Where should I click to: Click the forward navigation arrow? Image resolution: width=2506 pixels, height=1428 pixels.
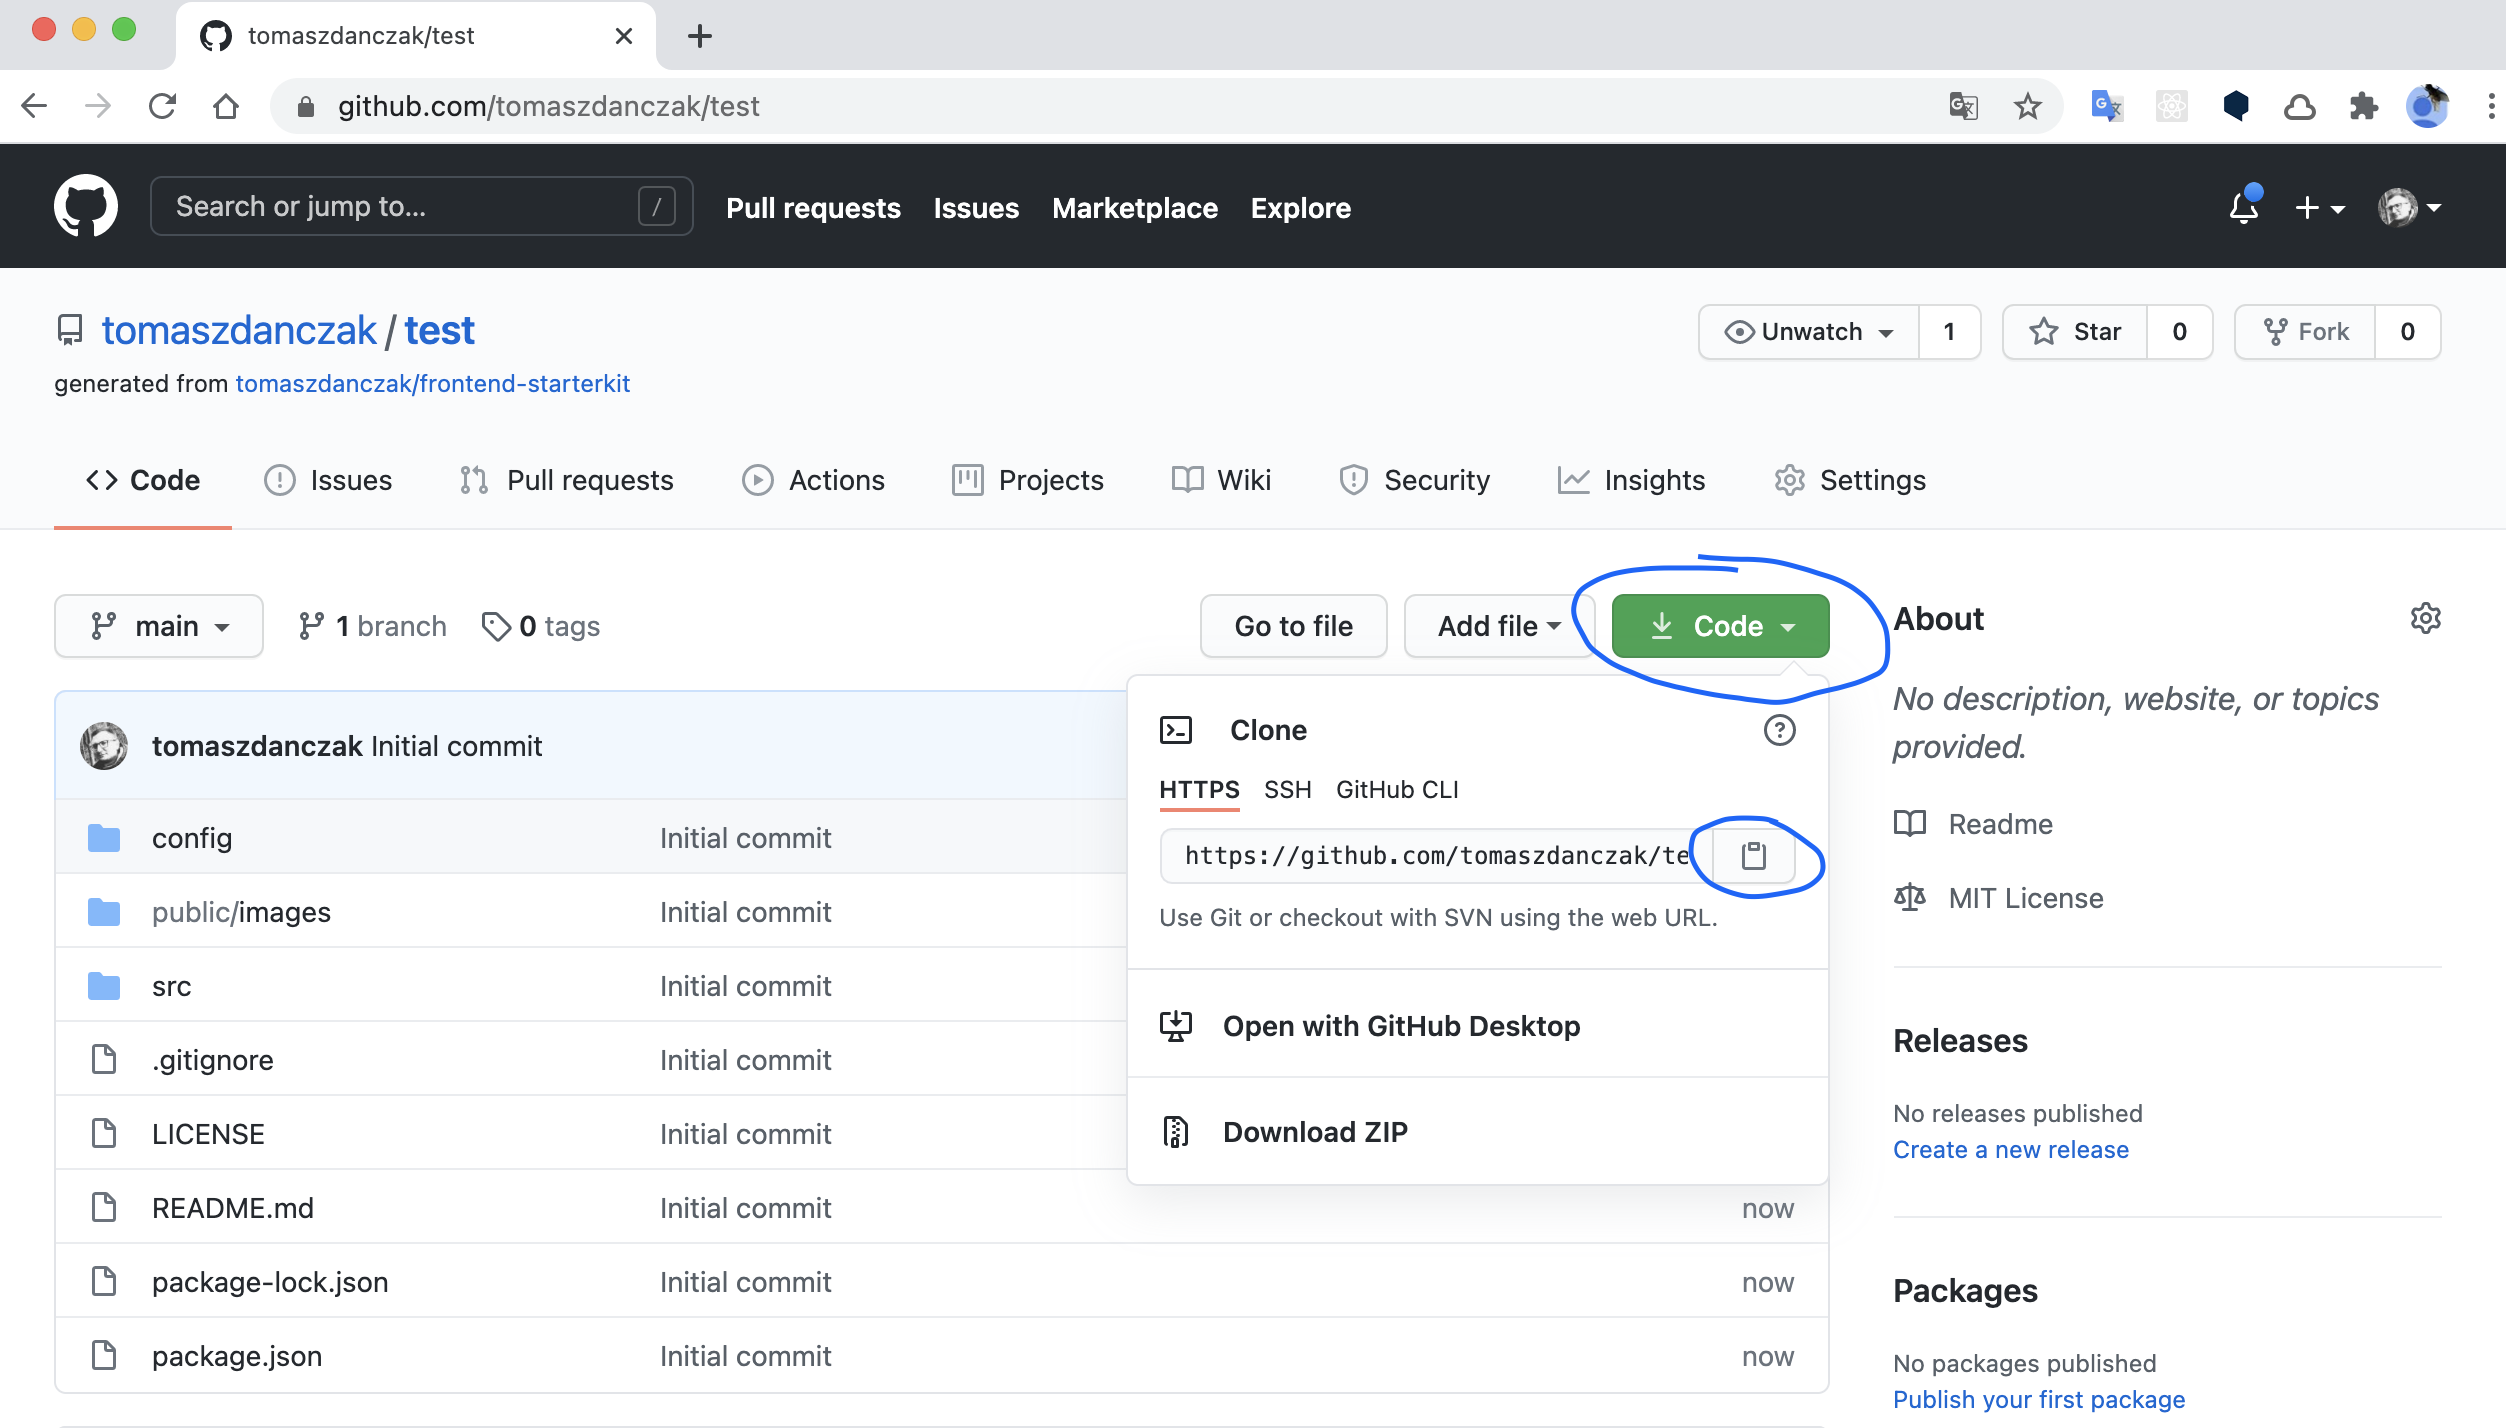point(98,106)
